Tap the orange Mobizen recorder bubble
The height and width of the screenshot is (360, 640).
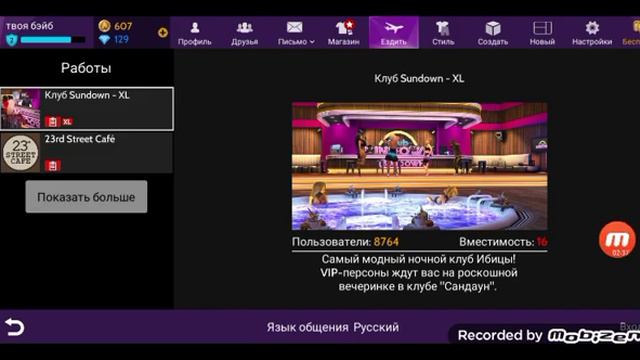click(617, 240)
